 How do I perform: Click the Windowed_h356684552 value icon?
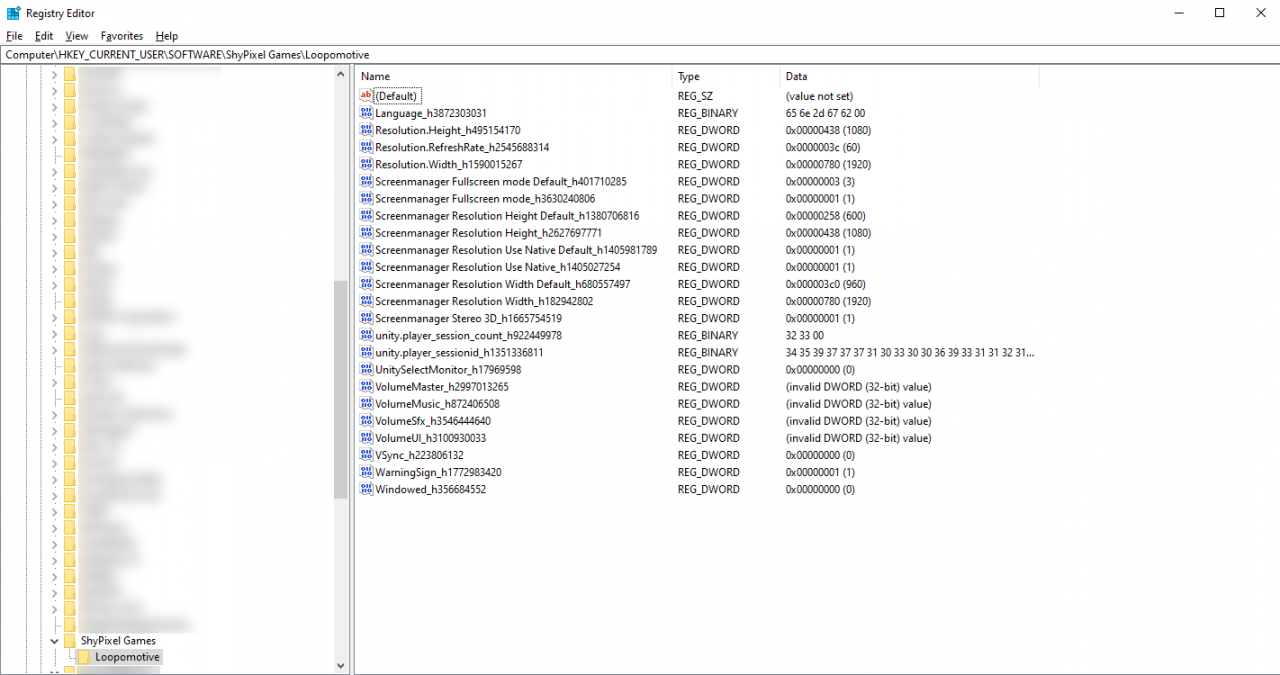click(366, 489)
